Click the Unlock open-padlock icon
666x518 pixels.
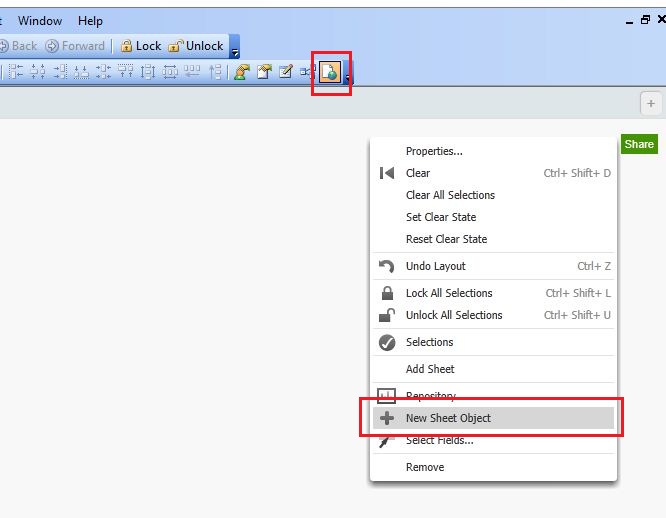(175, 46)
